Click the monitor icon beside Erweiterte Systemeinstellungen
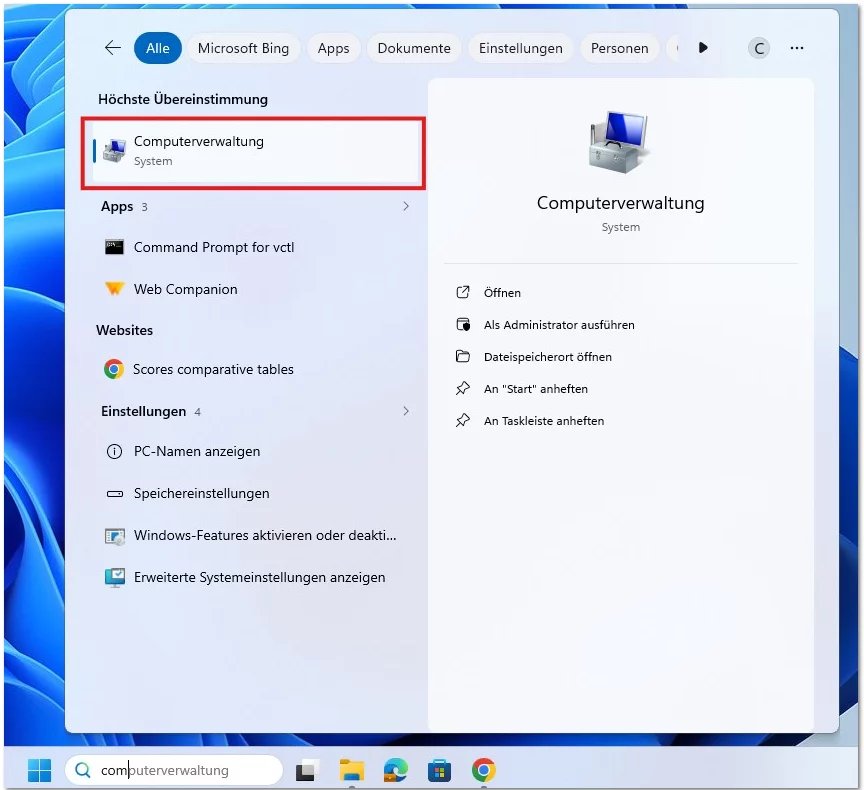 (115, 577)
